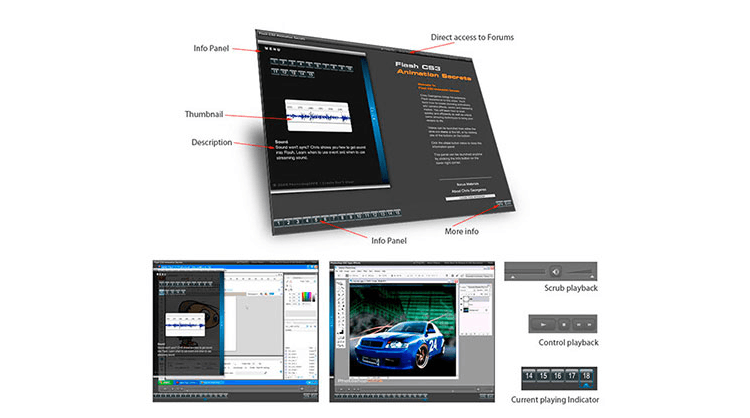Select chapter 16 button
This screenshot has width=750, height=418.
[x=558, y=376]
